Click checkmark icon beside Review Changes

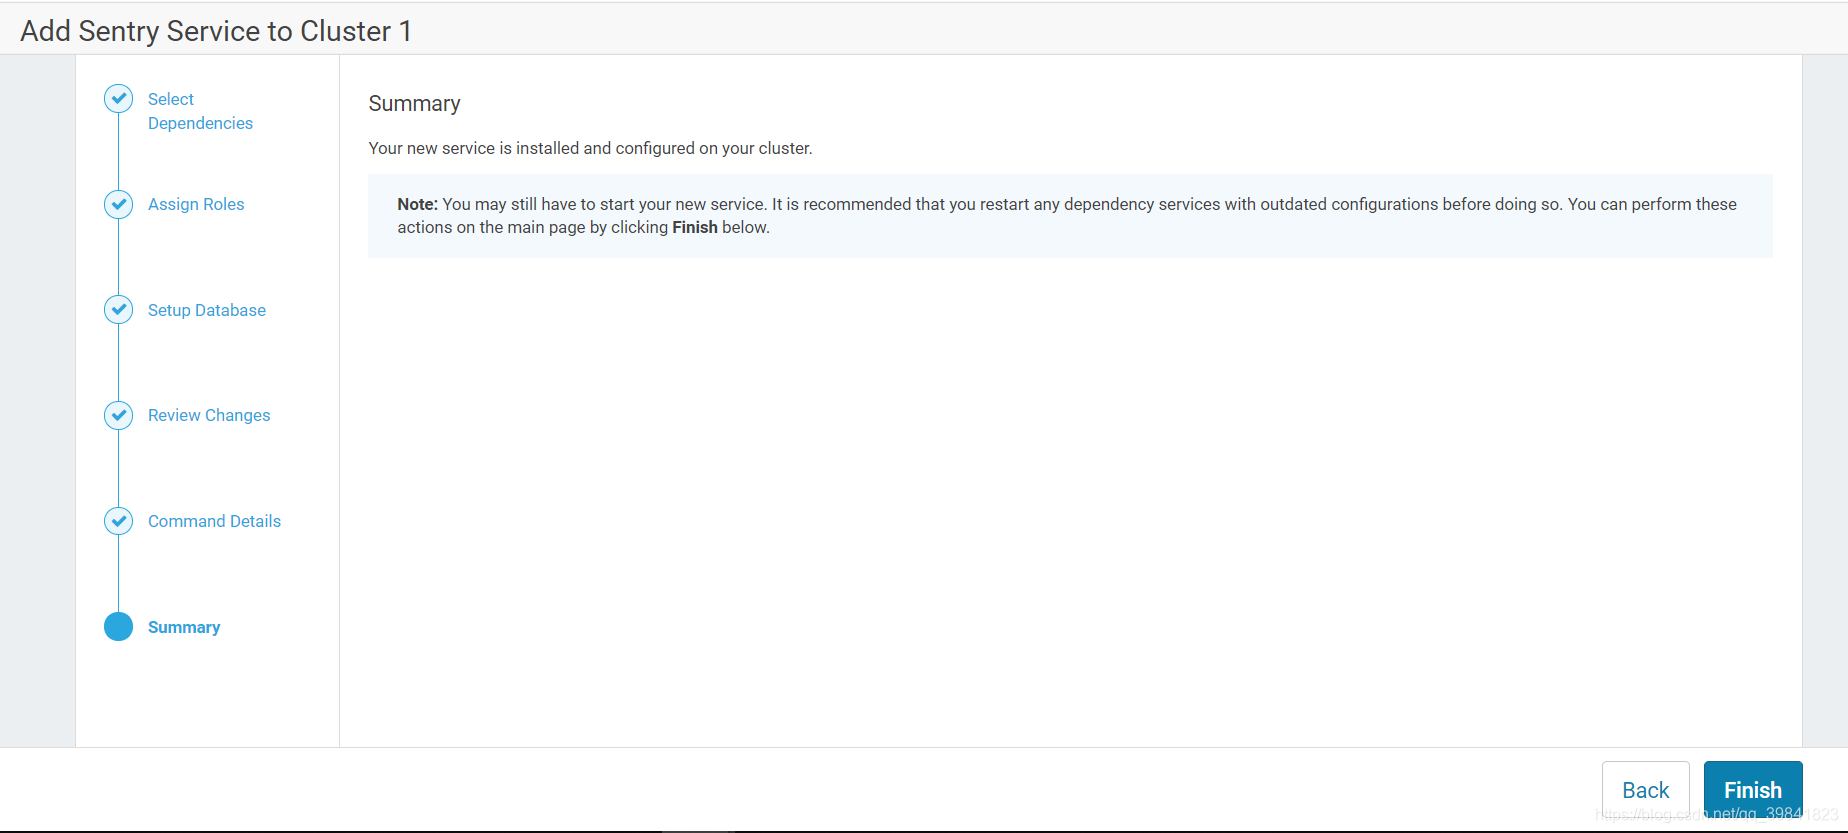coord(118,415)
